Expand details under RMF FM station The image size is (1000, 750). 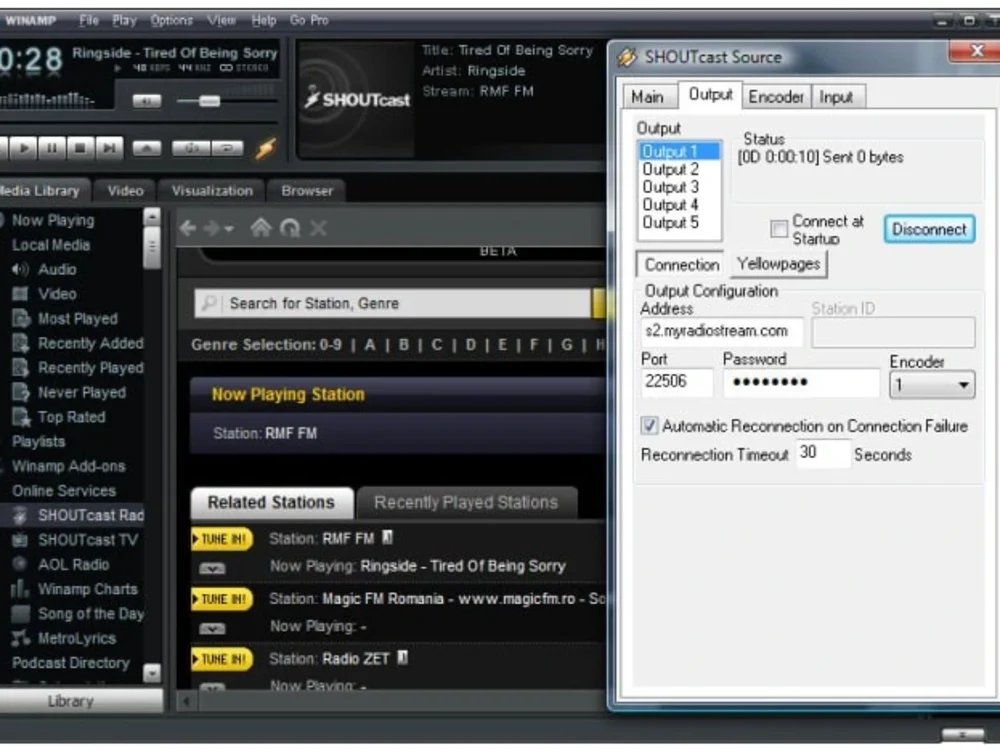click(212, 568)
